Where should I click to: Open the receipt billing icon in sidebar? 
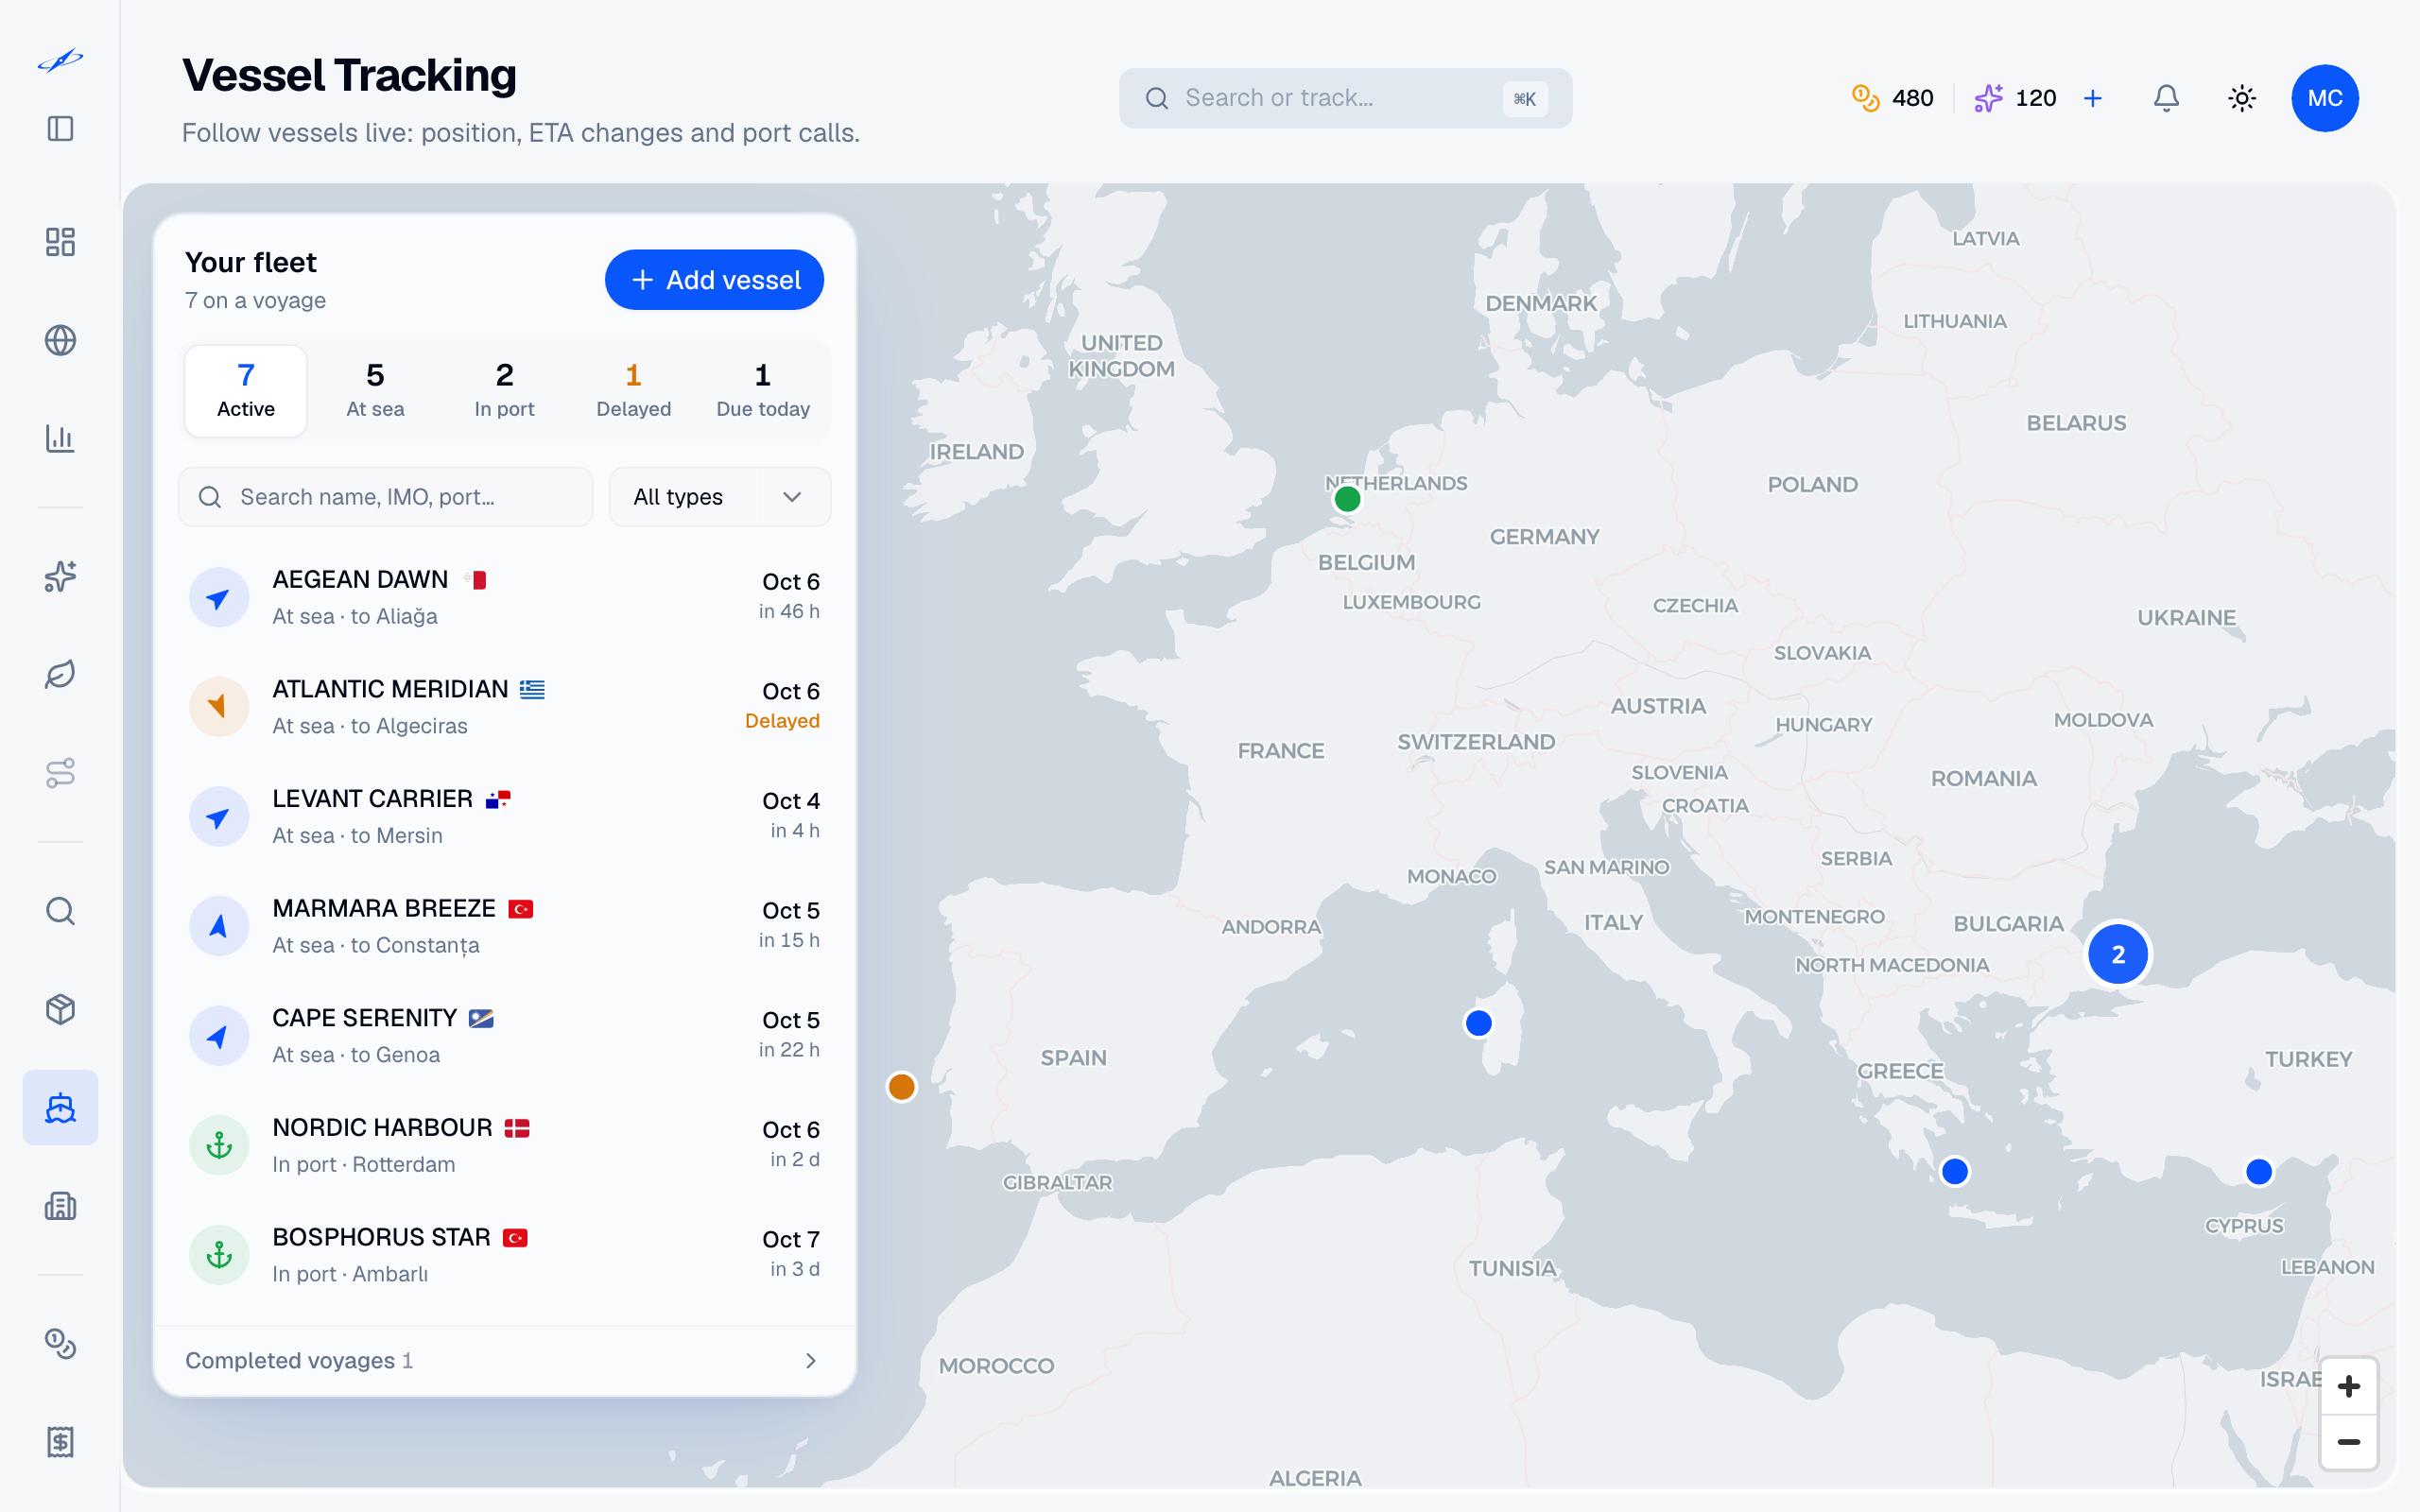tap(60, 1442)
